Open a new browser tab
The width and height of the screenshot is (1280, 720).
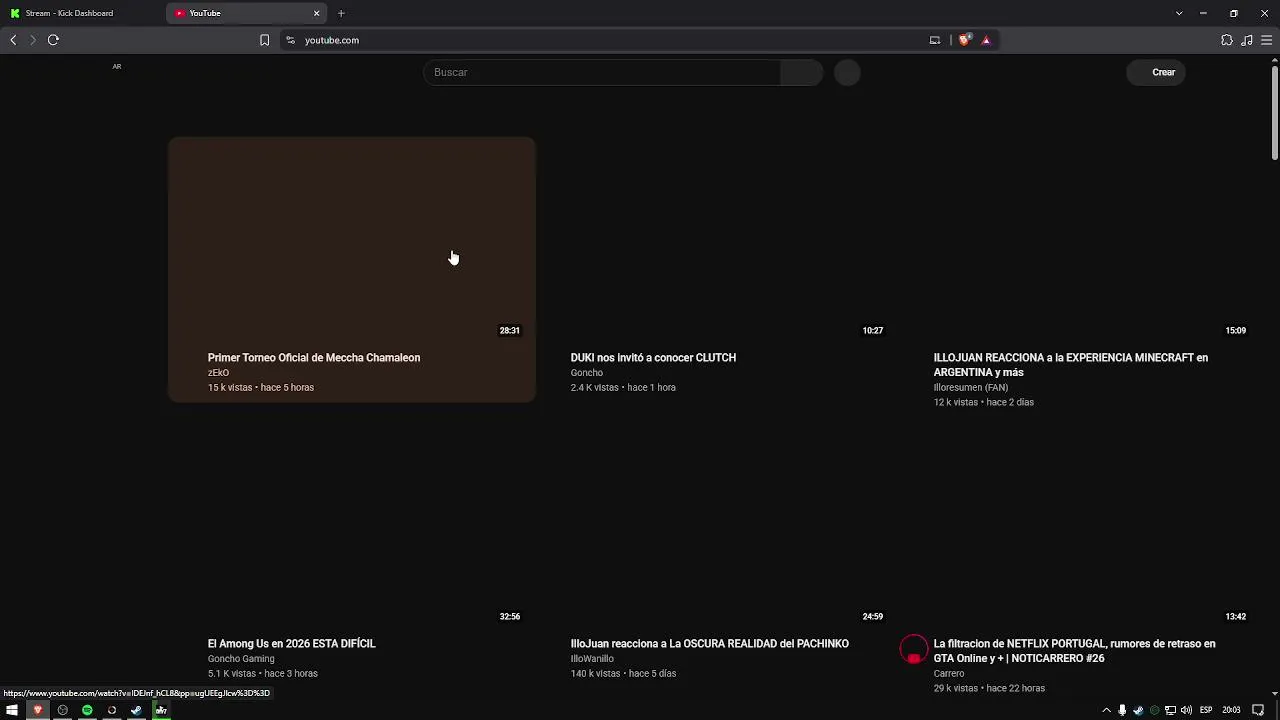[x=341, y=13]
